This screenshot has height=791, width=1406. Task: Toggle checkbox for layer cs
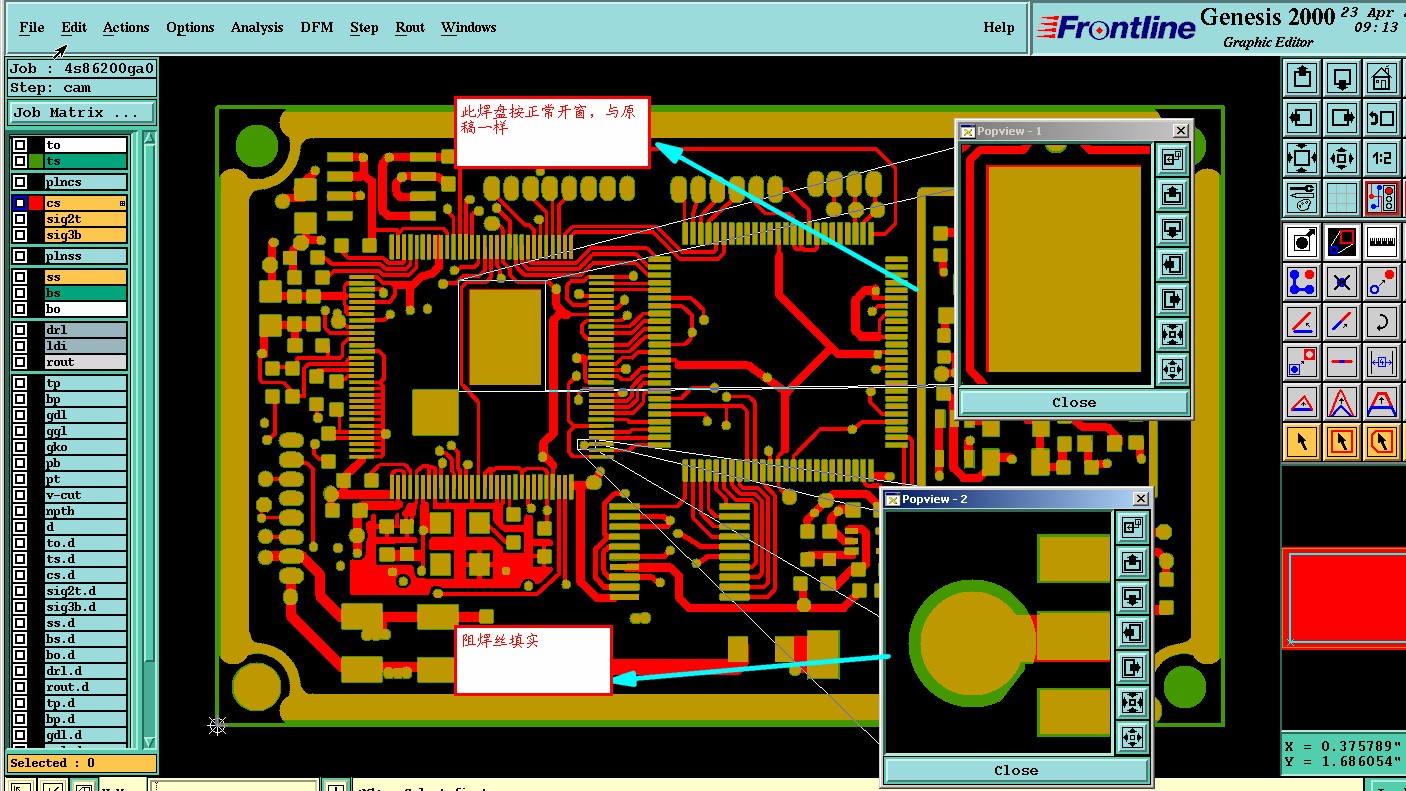pos(20,203)
